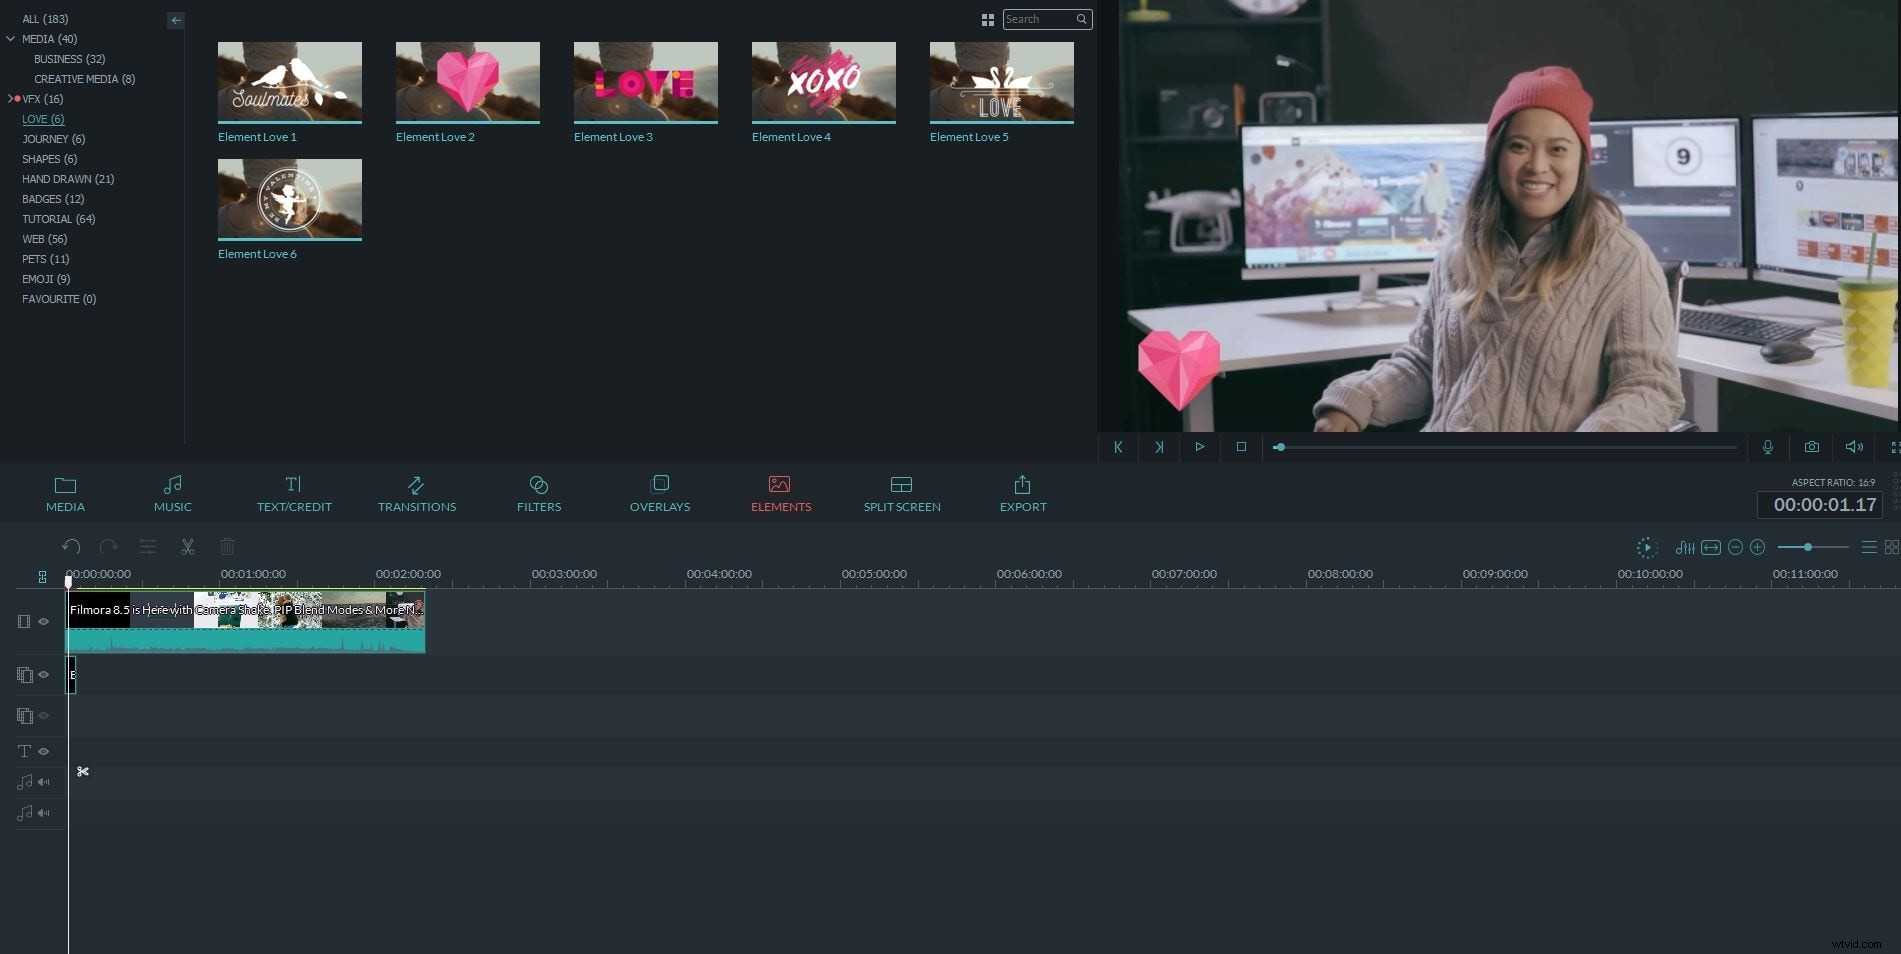This screenshot has width=1901, height=954.
Task: Click the delete trash icon
Action: [227, 547]
